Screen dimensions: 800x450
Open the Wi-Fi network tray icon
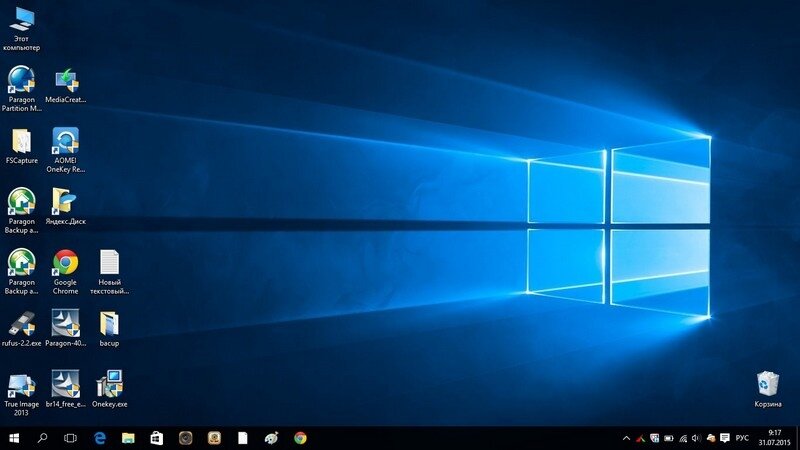pyautogui.click(x=683, y=438)
